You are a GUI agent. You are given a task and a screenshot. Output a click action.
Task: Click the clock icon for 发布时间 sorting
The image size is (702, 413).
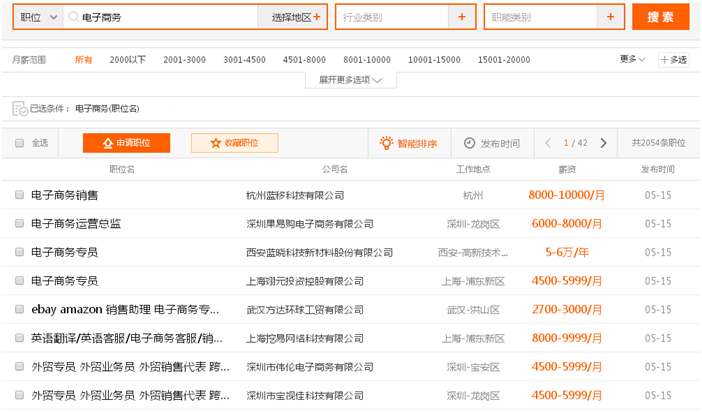pyautogui.click(x=469, y=143)
